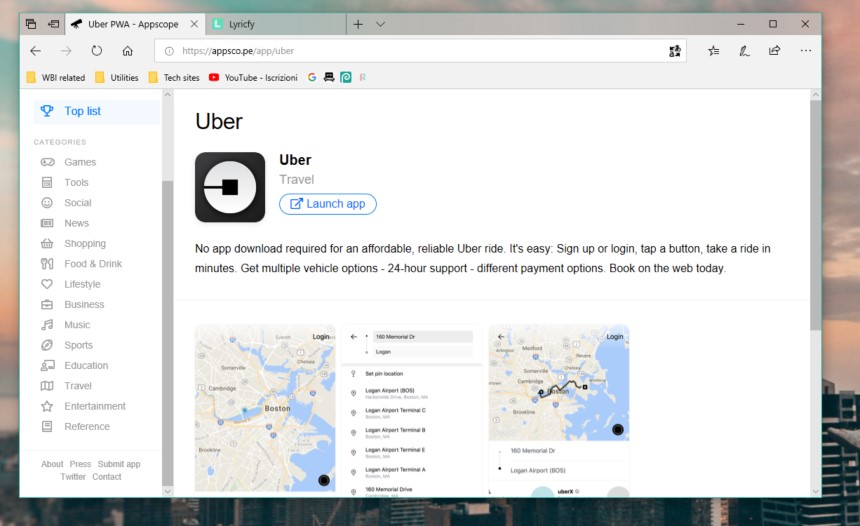Click the Sports ball icon
860x526 pixels.
point(47,345)
